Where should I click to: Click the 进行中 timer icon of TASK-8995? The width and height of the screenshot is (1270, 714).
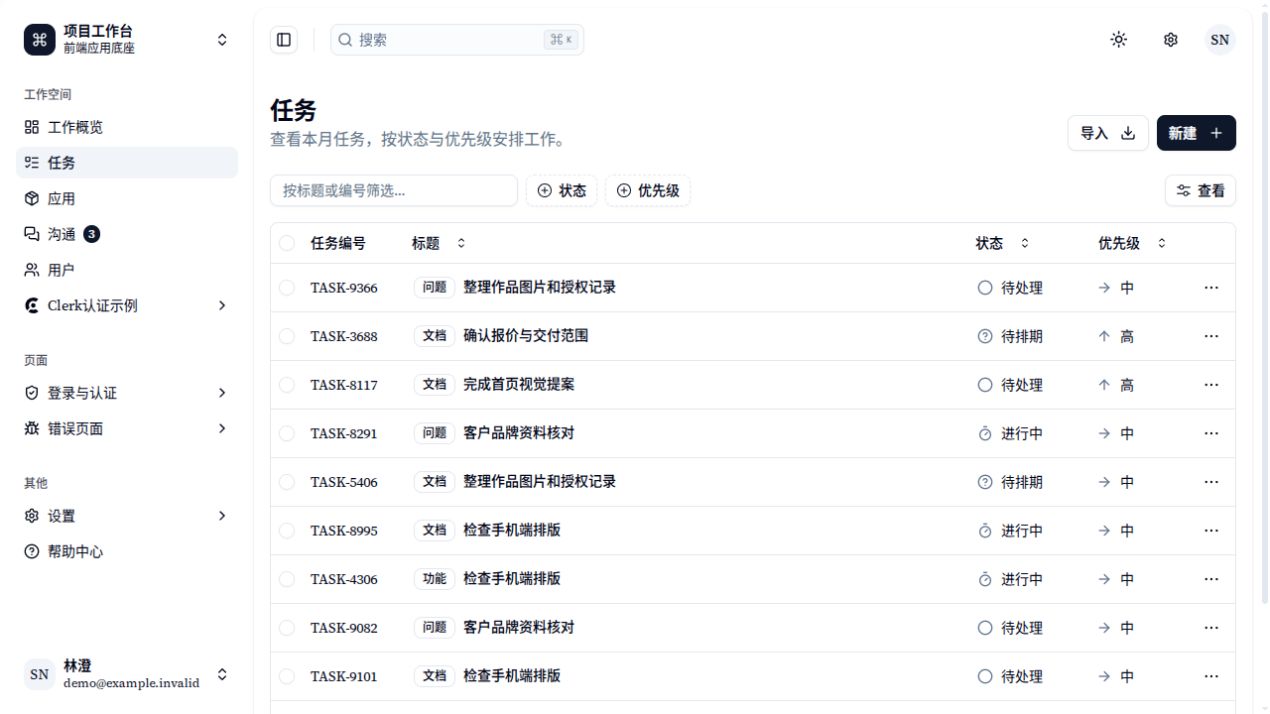985,530
